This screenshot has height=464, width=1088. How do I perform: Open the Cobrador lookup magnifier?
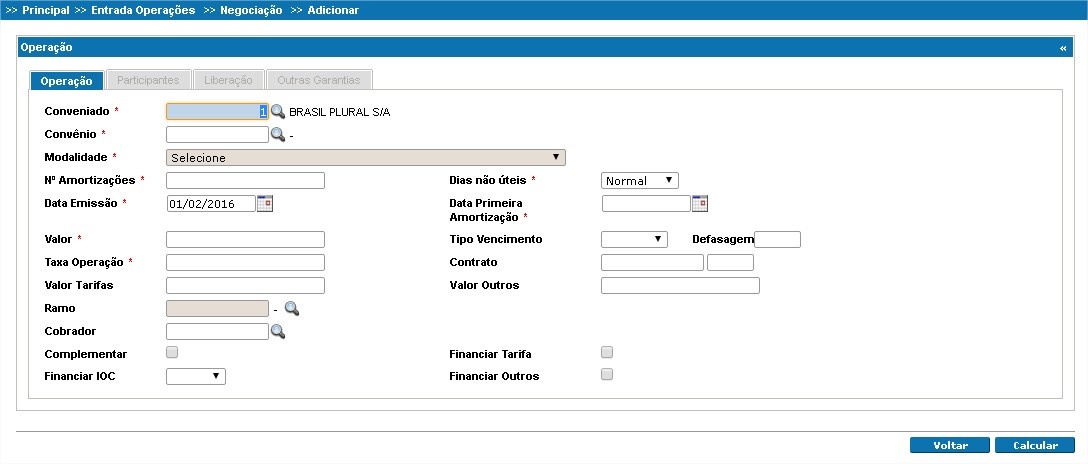(278, 331)
